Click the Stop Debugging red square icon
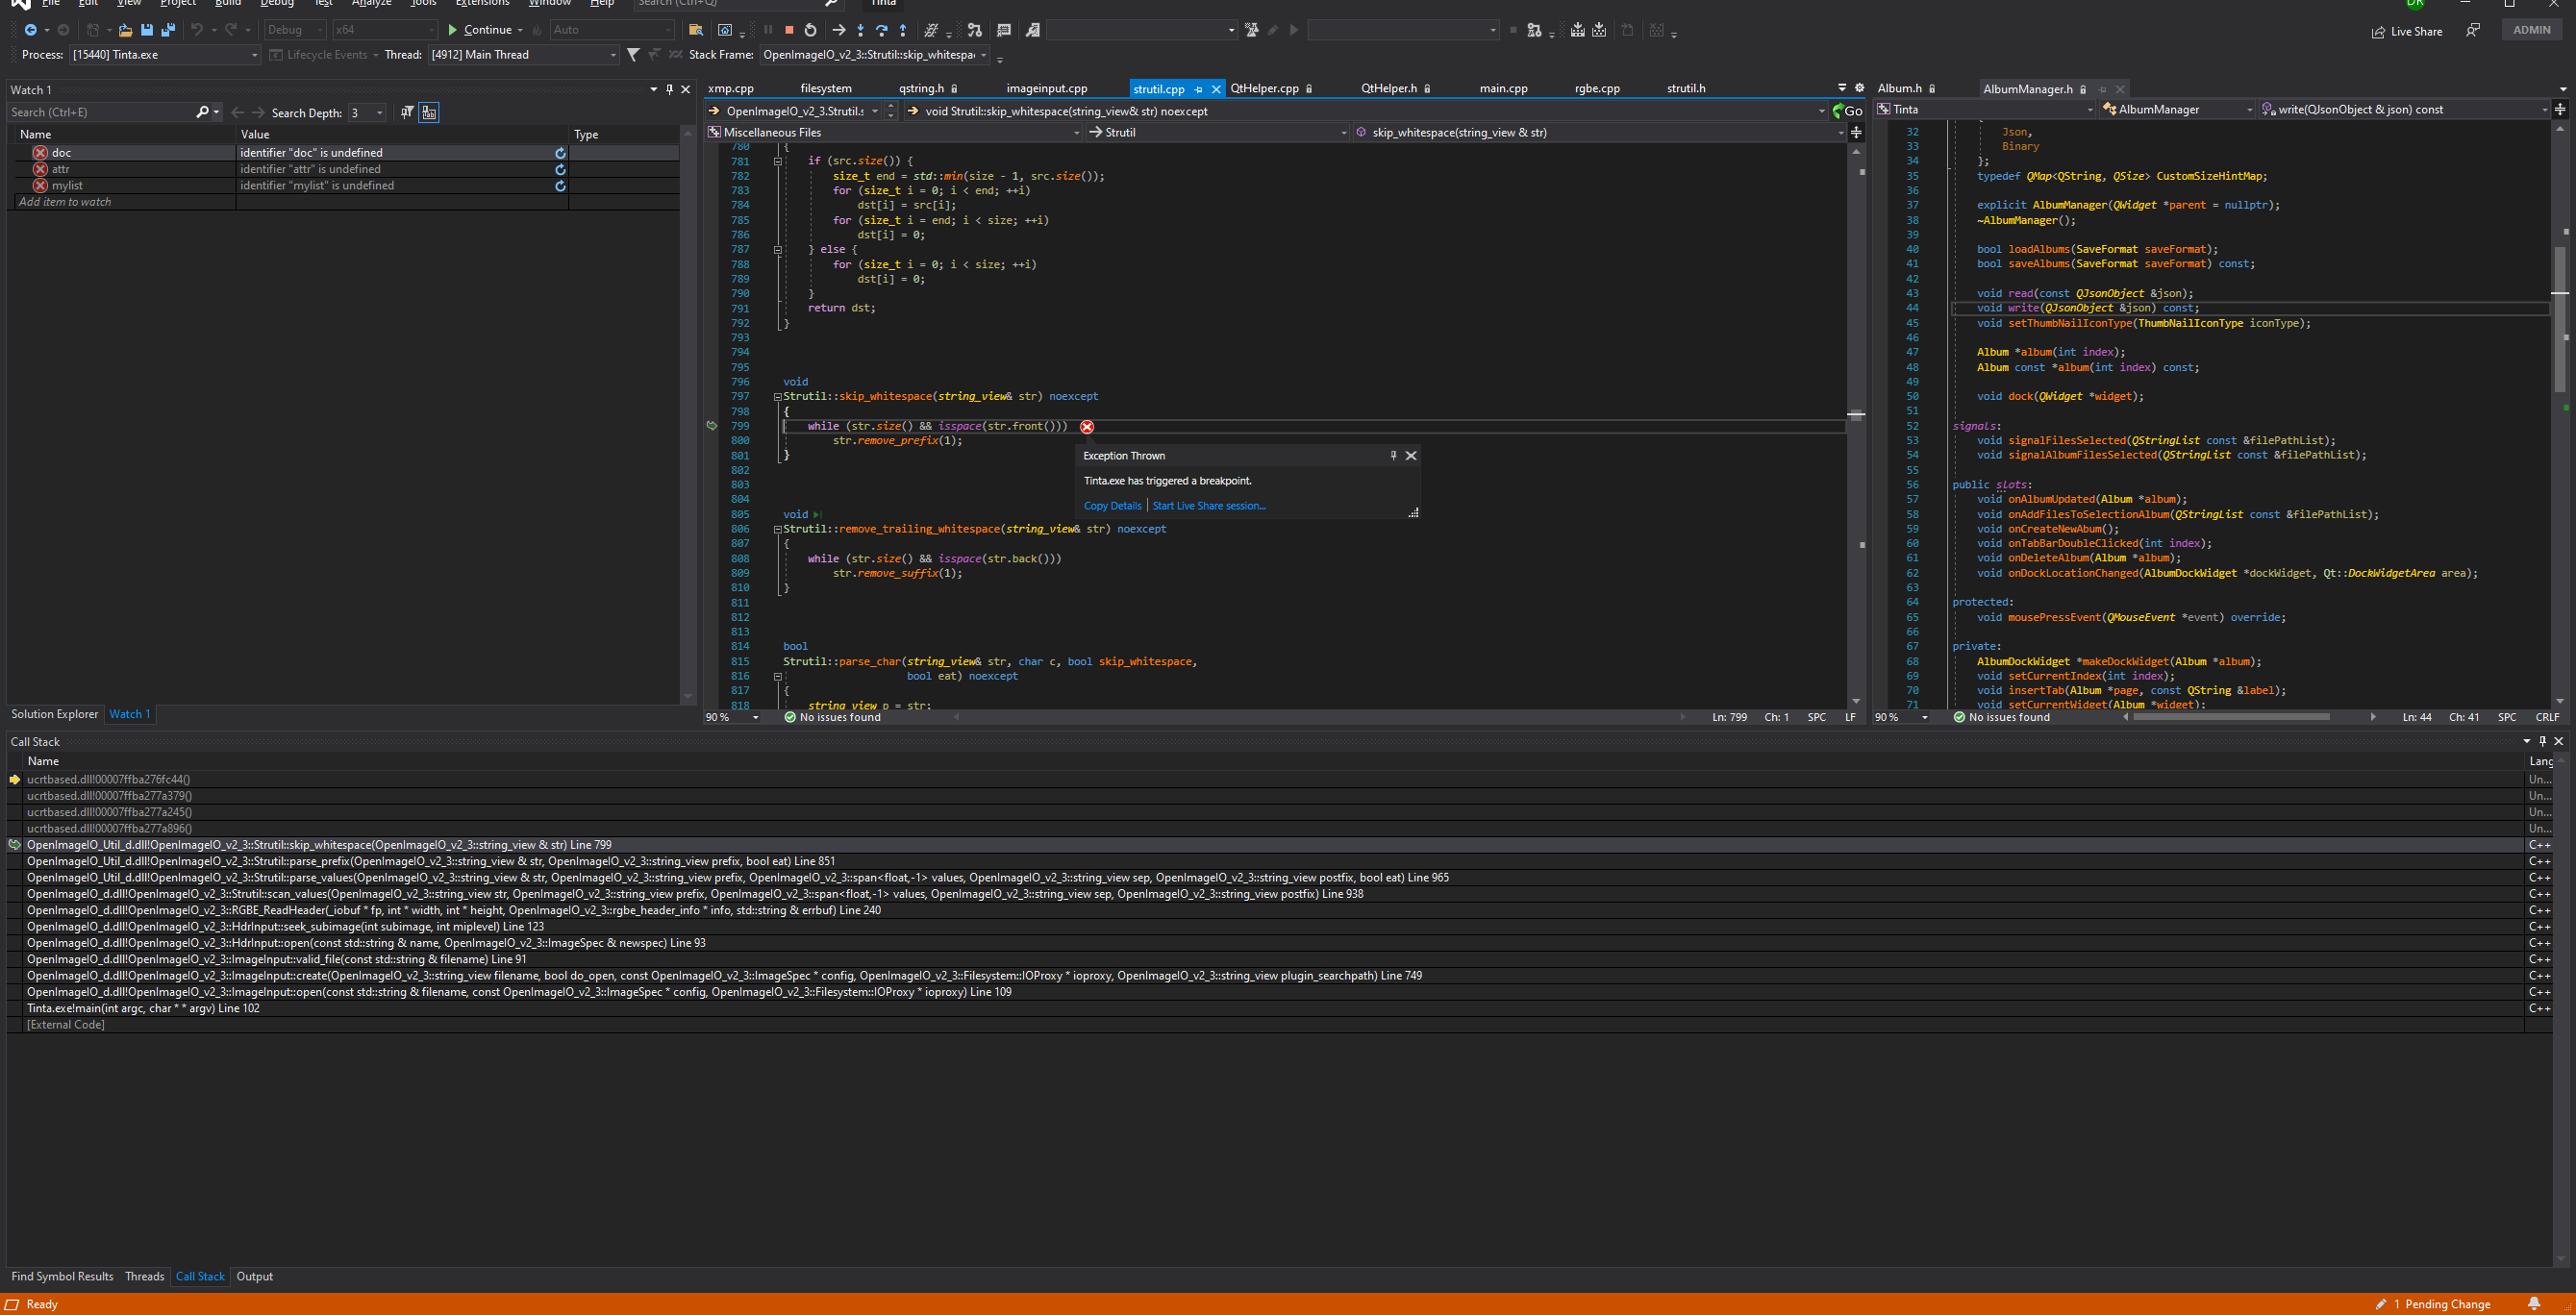The width and height of the screenshot is (2576, 1315). (789, 30)
